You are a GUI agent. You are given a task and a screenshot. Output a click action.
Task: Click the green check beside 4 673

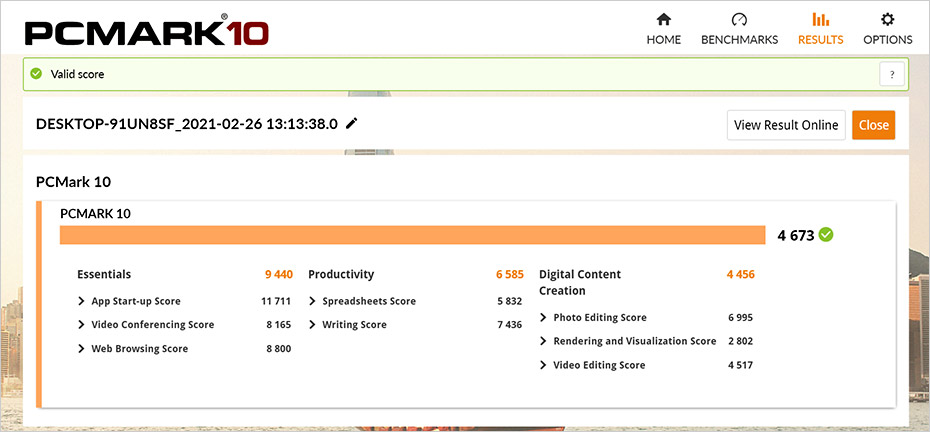click(826, 235)
